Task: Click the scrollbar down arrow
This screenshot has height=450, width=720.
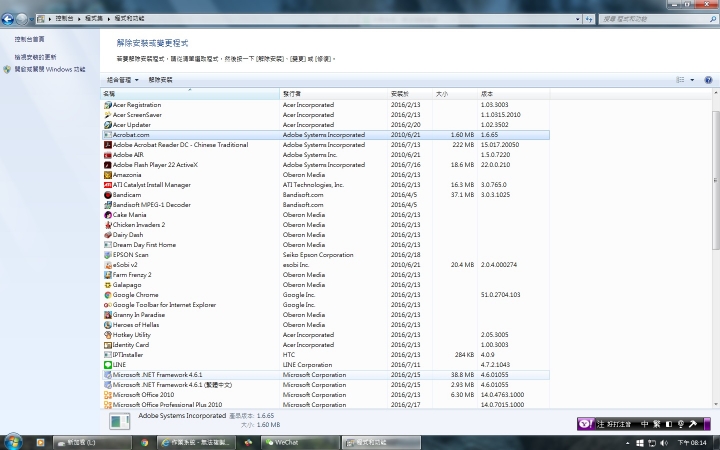Action: point(715,405)
